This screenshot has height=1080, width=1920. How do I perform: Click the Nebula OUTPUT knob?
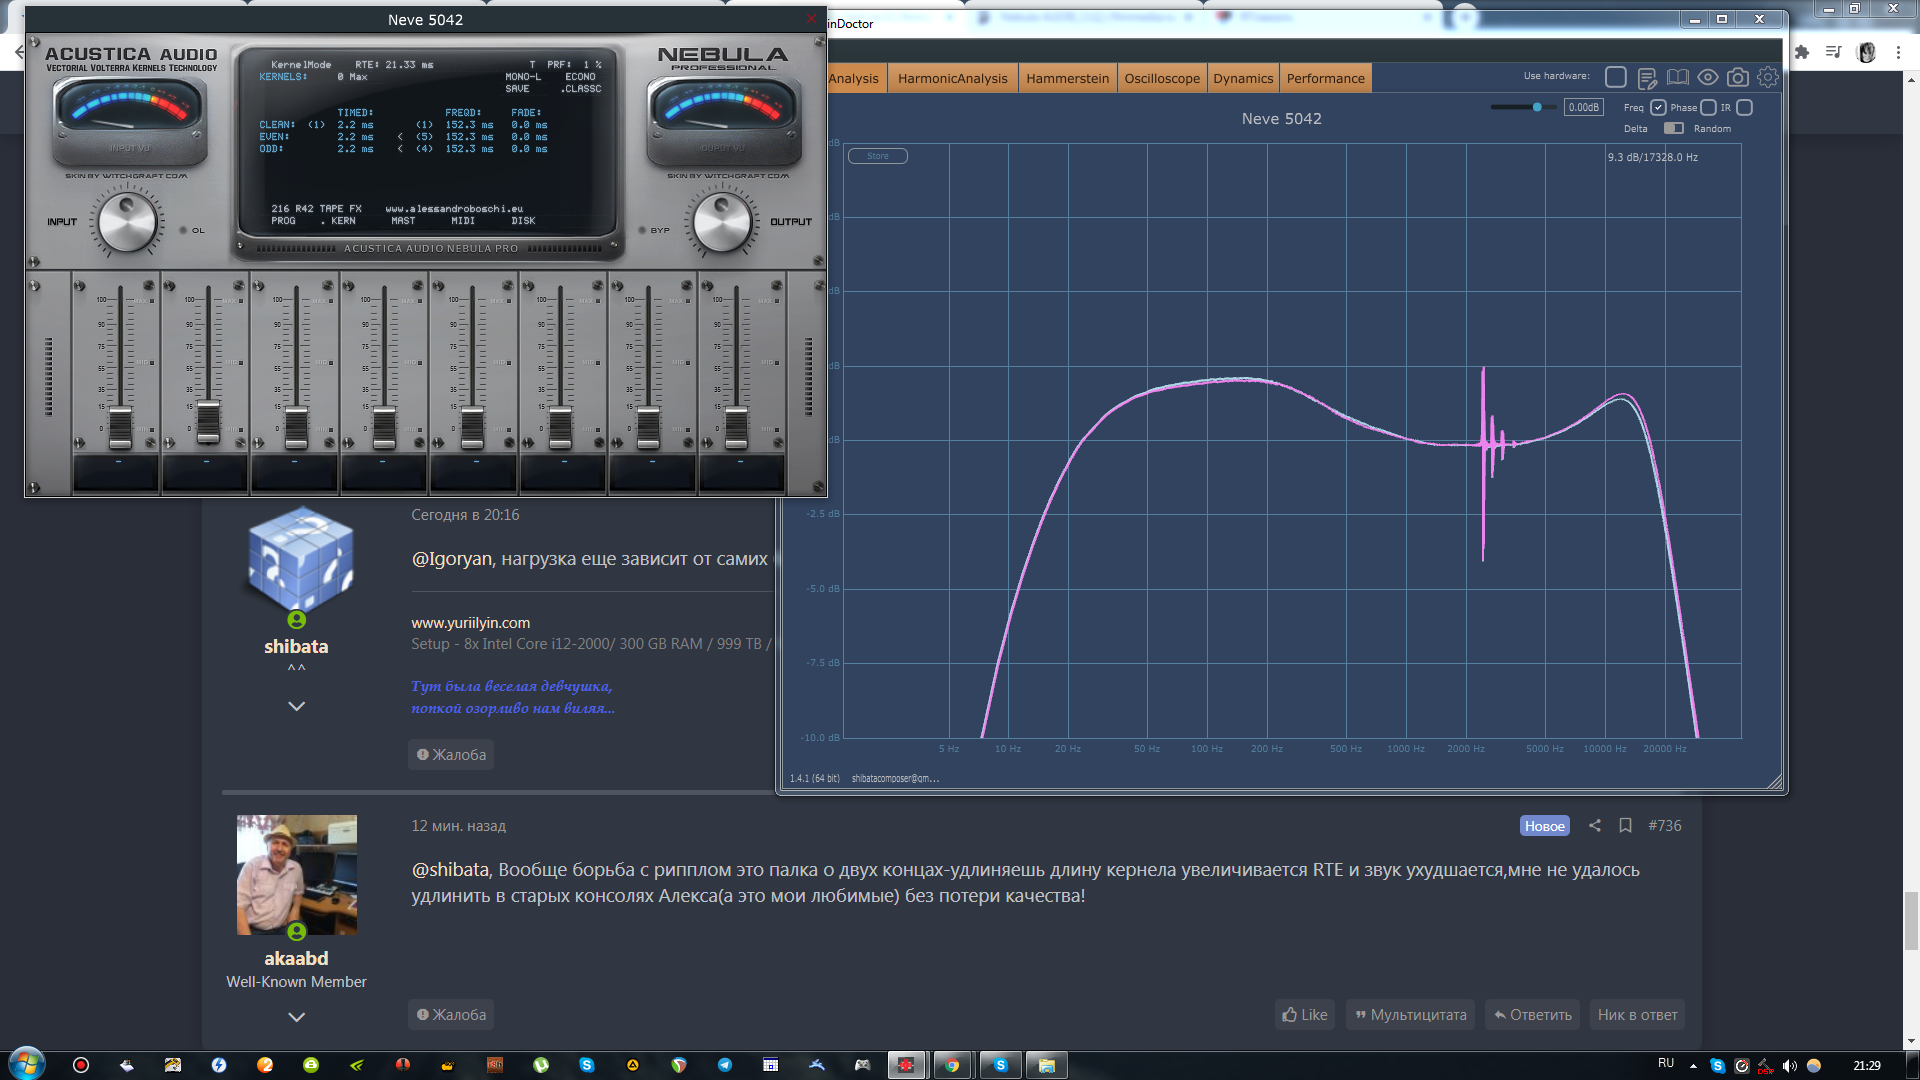[x=722, y=223]
